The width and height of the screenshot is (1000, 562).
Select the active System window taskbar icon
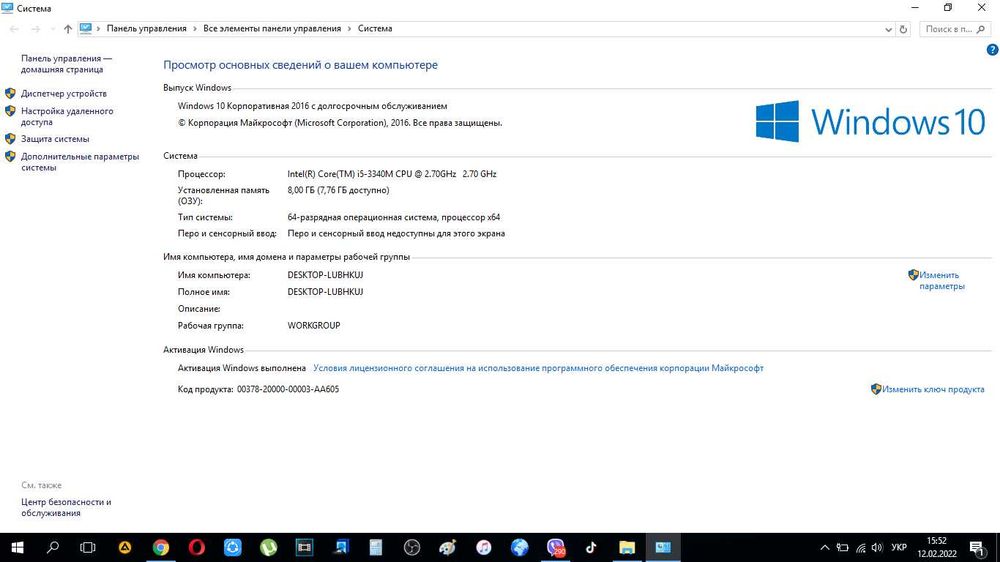coord(663,547)
